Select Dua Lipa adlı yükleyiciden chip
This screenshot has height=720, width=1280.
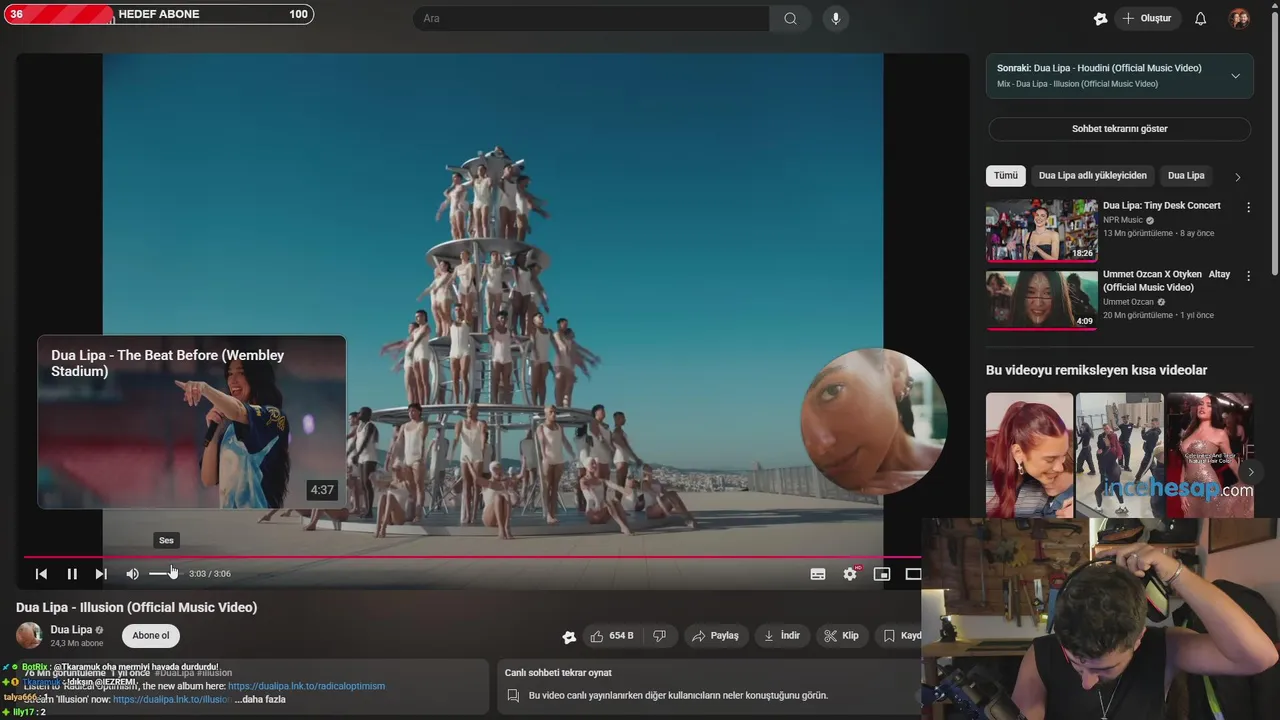pos(1092,176)
